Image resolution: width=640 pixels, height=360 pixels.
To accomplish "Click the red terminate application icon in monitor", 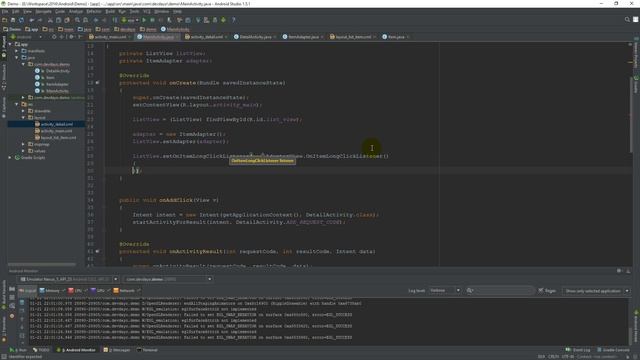I will click(x=12, y=316).
